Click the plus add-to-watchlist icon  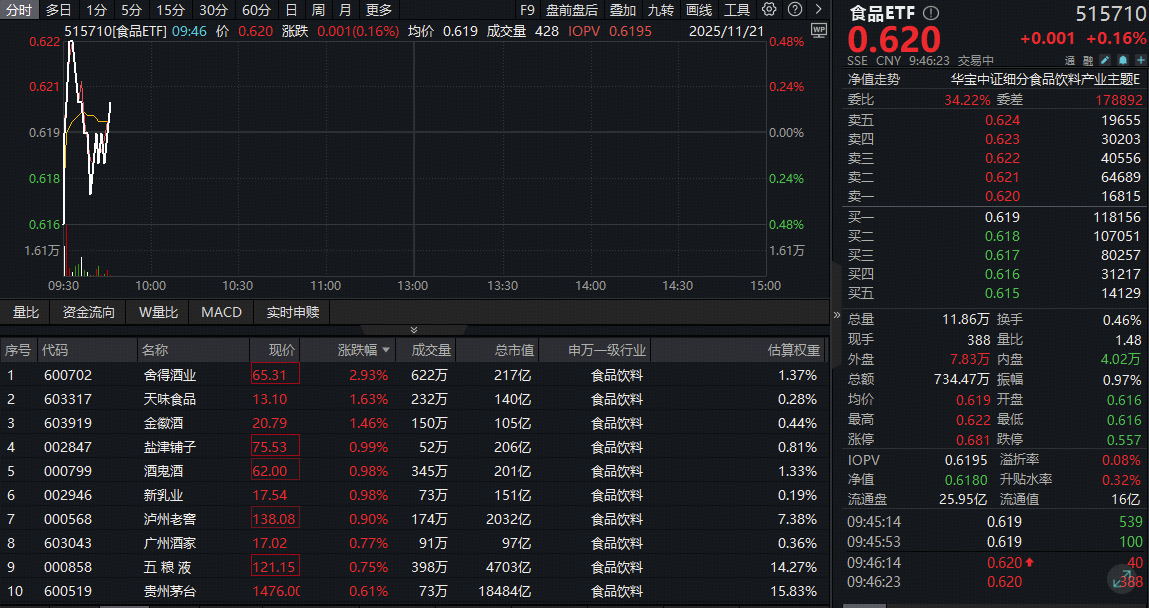(1140, 61)
